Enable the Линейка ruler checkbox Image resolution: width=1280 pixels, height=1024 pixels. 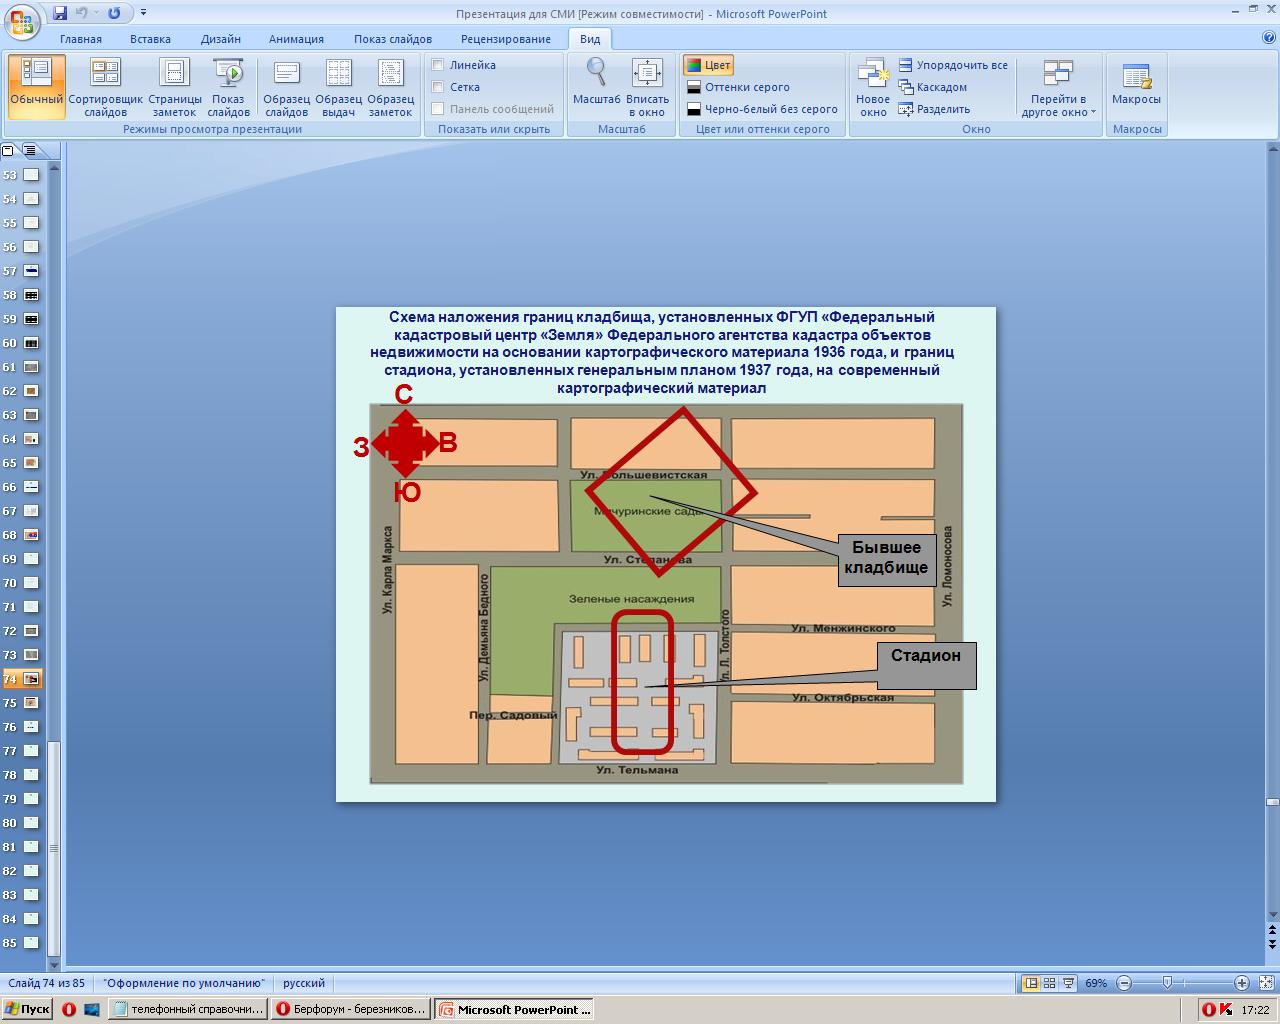tap(438, 65)
